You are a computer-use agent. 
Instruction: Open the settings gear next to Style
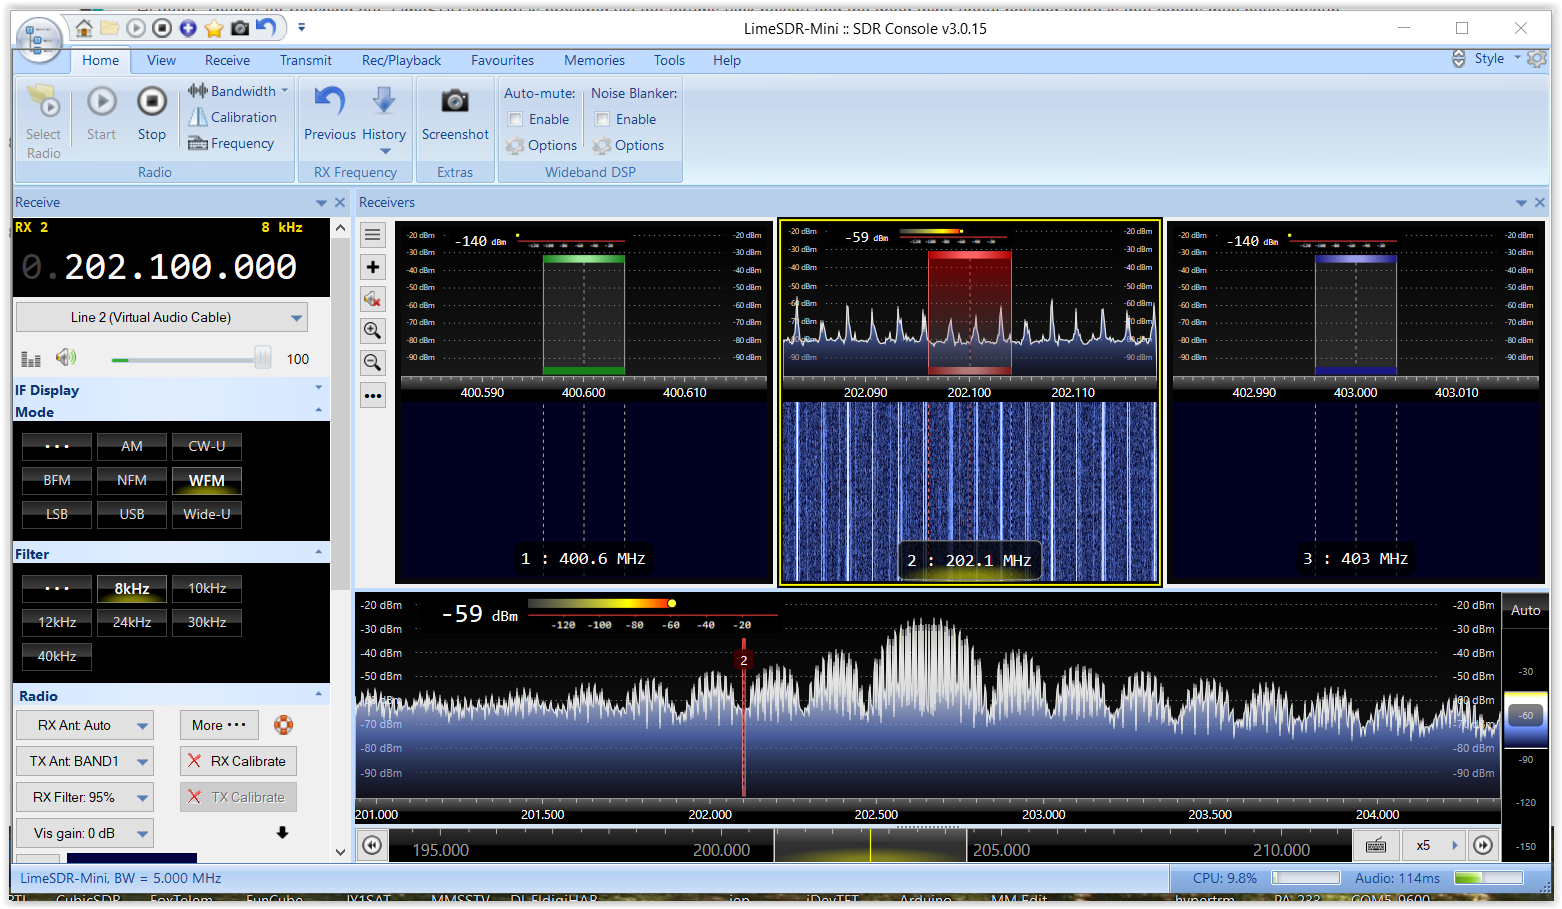click(1537, 59)
